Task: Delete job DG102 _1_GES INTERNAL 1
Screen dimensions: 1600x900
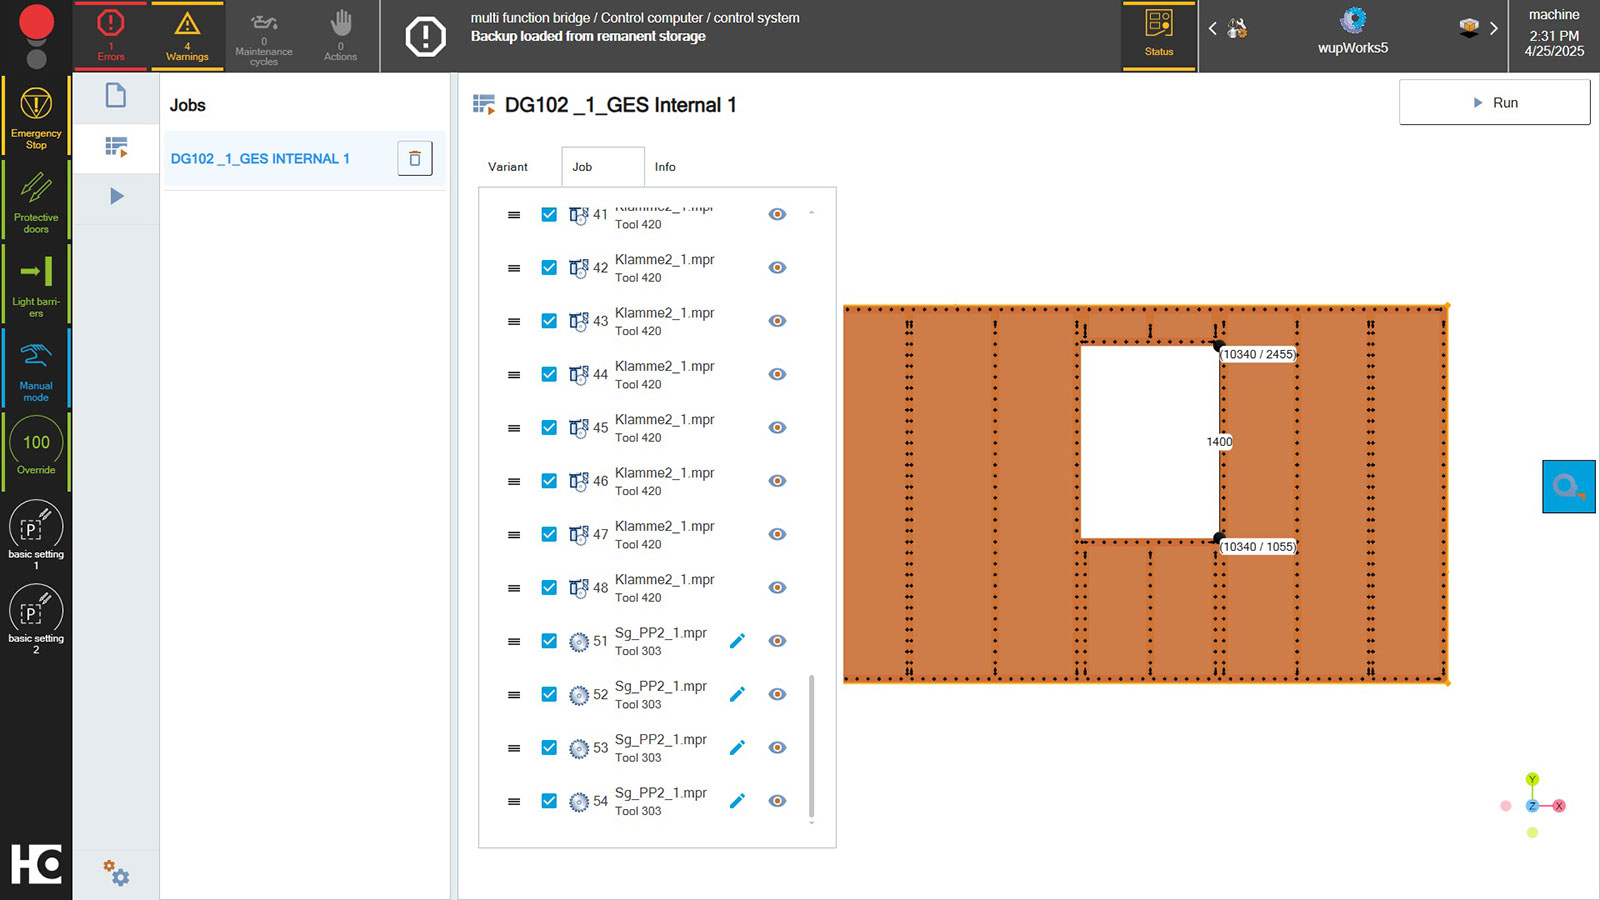Action: pyautogui.click(x=415, y=158)
